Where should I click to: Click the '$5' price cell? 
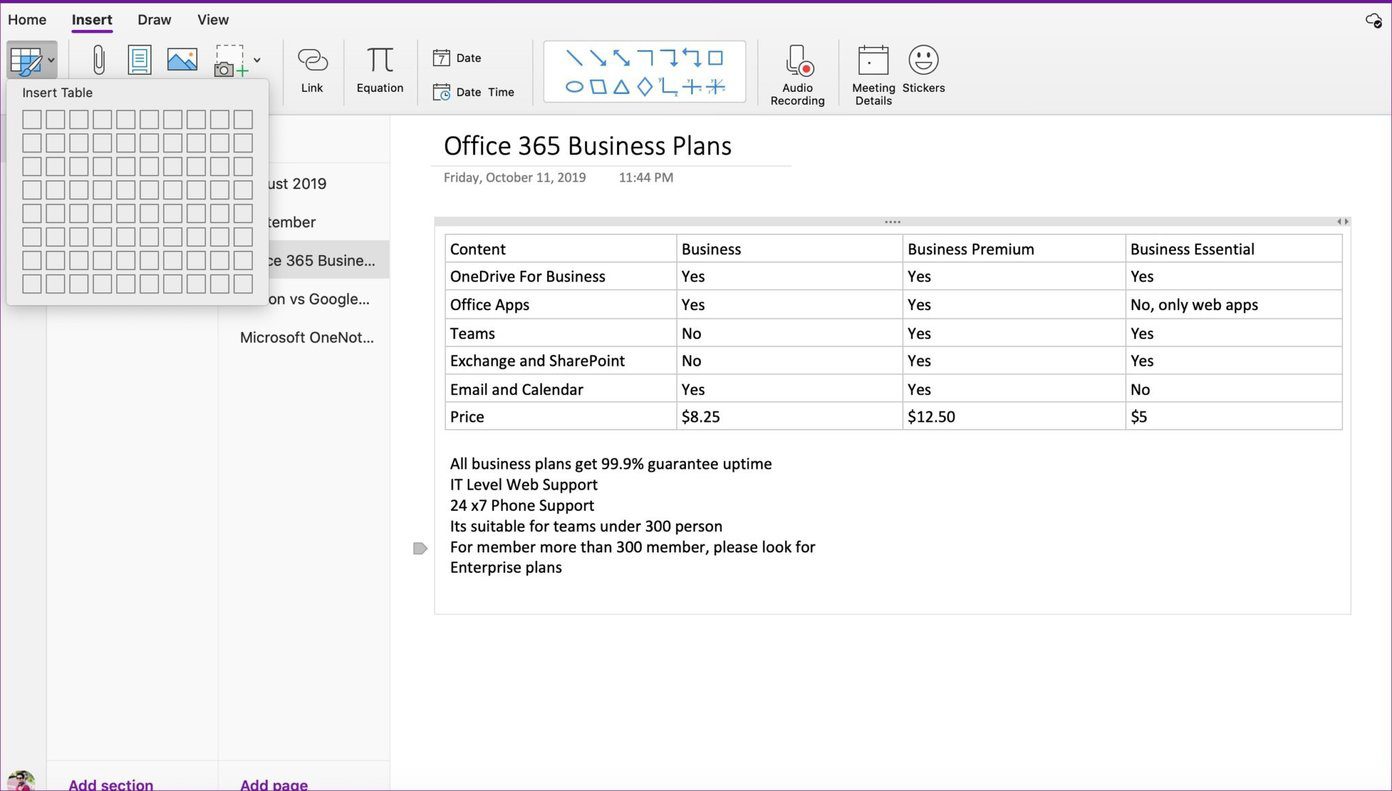pyautogui.click(x=1234, y=417)
